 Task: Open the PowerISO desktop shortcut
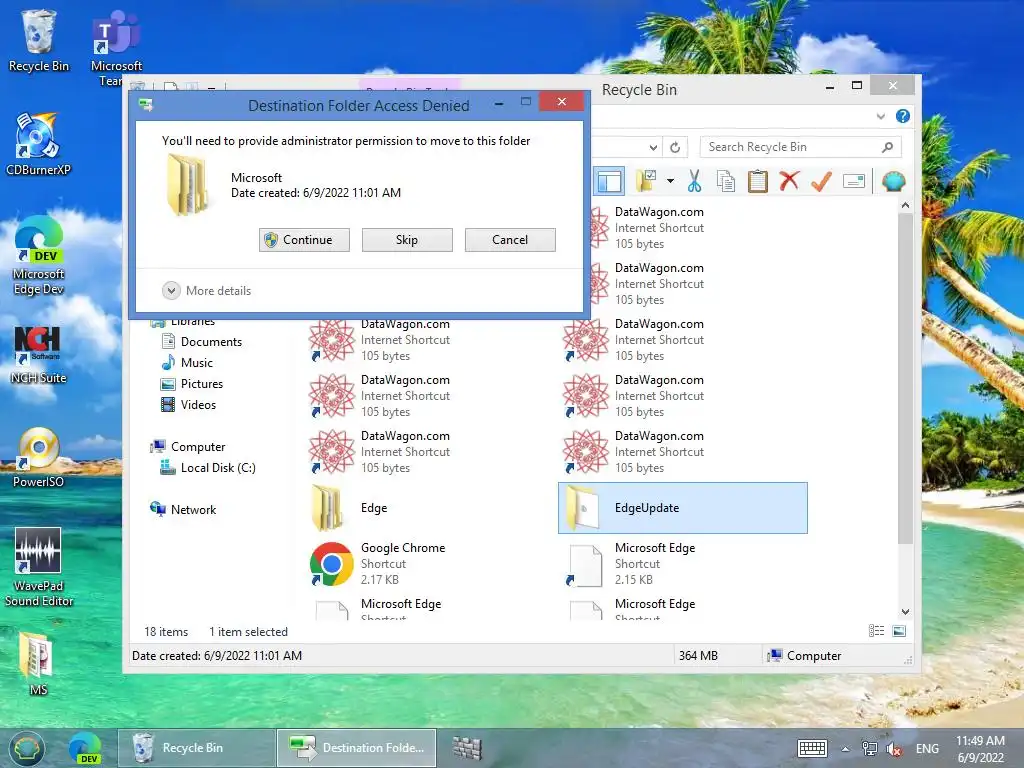click(x=38, y=458)
